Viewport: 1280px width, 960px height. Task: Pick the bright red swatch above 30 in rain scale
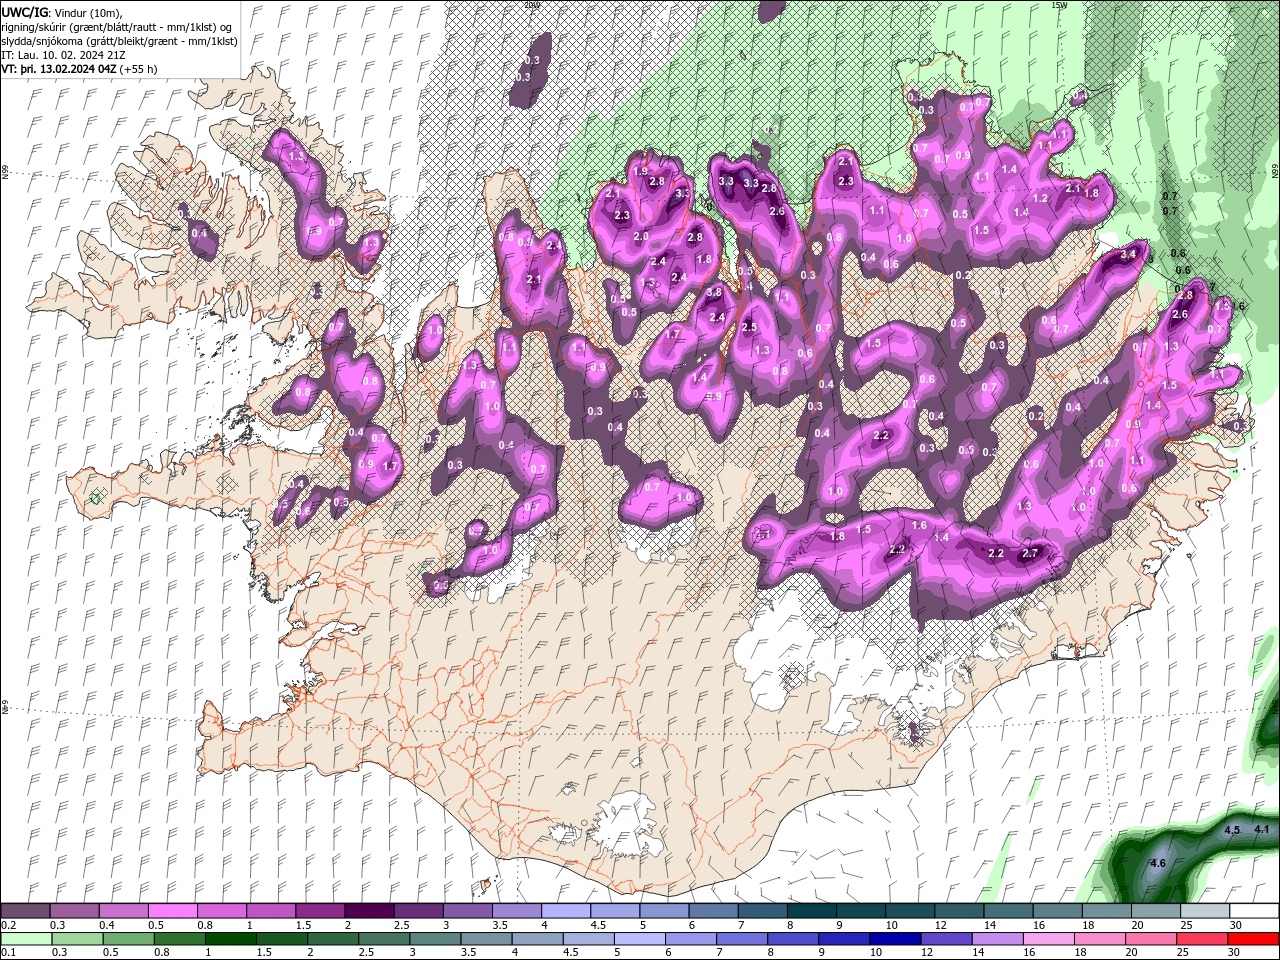click(1253, 938)
